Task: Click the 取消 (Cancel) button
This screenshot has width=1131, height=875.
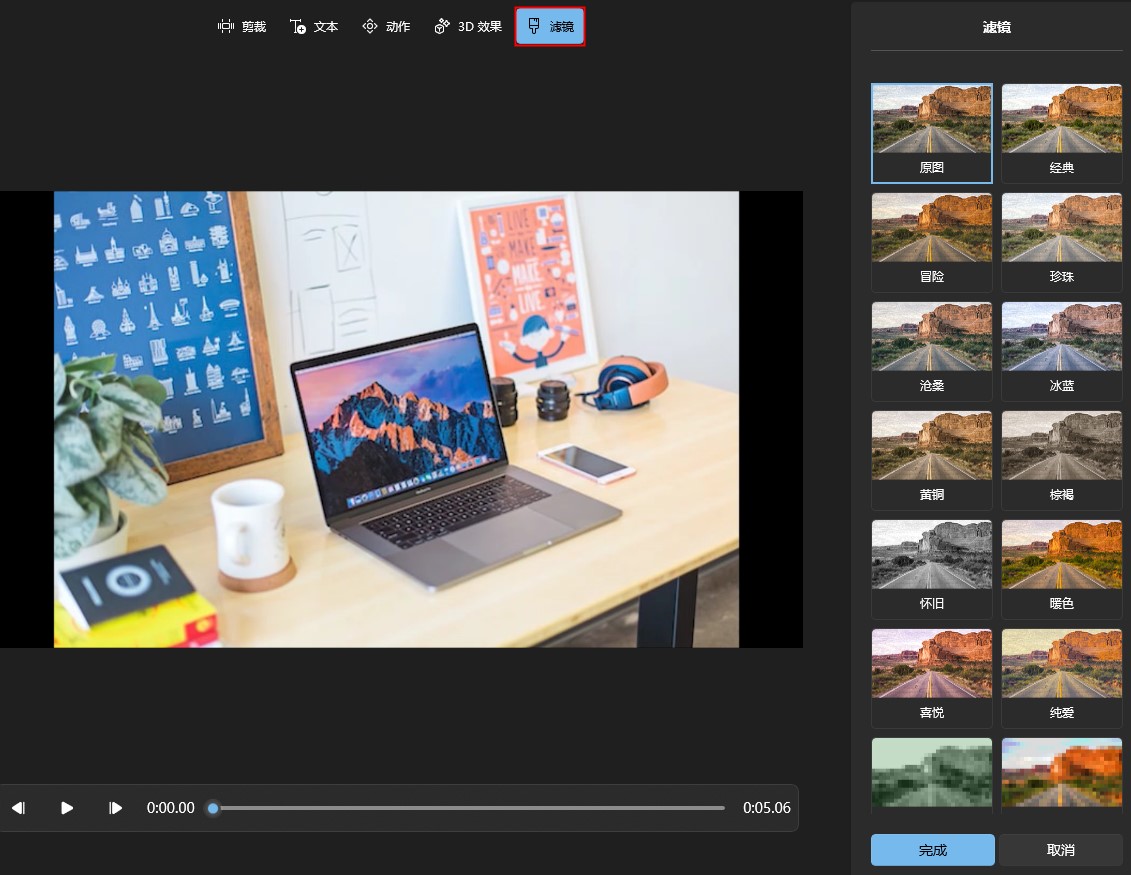Action: (x=1060, y=850)
